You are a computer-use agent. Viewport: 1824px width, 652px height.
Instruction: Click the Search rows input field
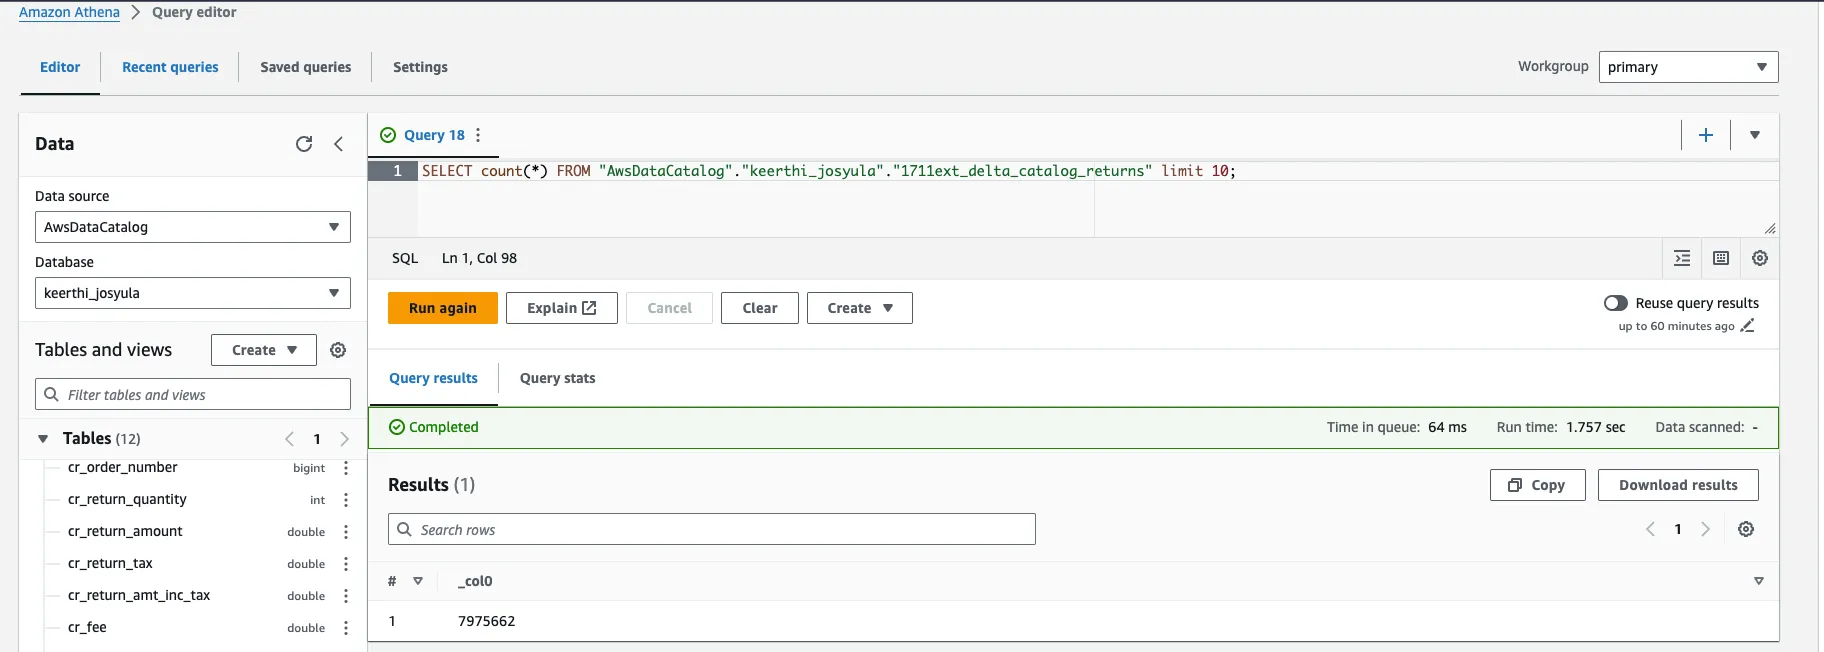[711, 530]
